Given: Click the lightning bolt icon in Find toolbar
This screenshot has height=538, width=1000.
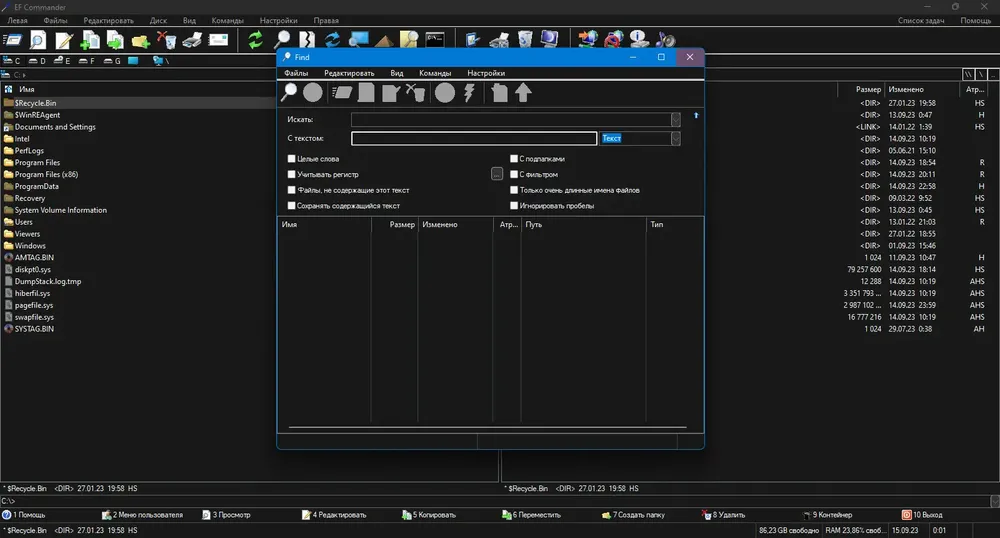Looking at the screenshot, I should [x=469, y=93].
